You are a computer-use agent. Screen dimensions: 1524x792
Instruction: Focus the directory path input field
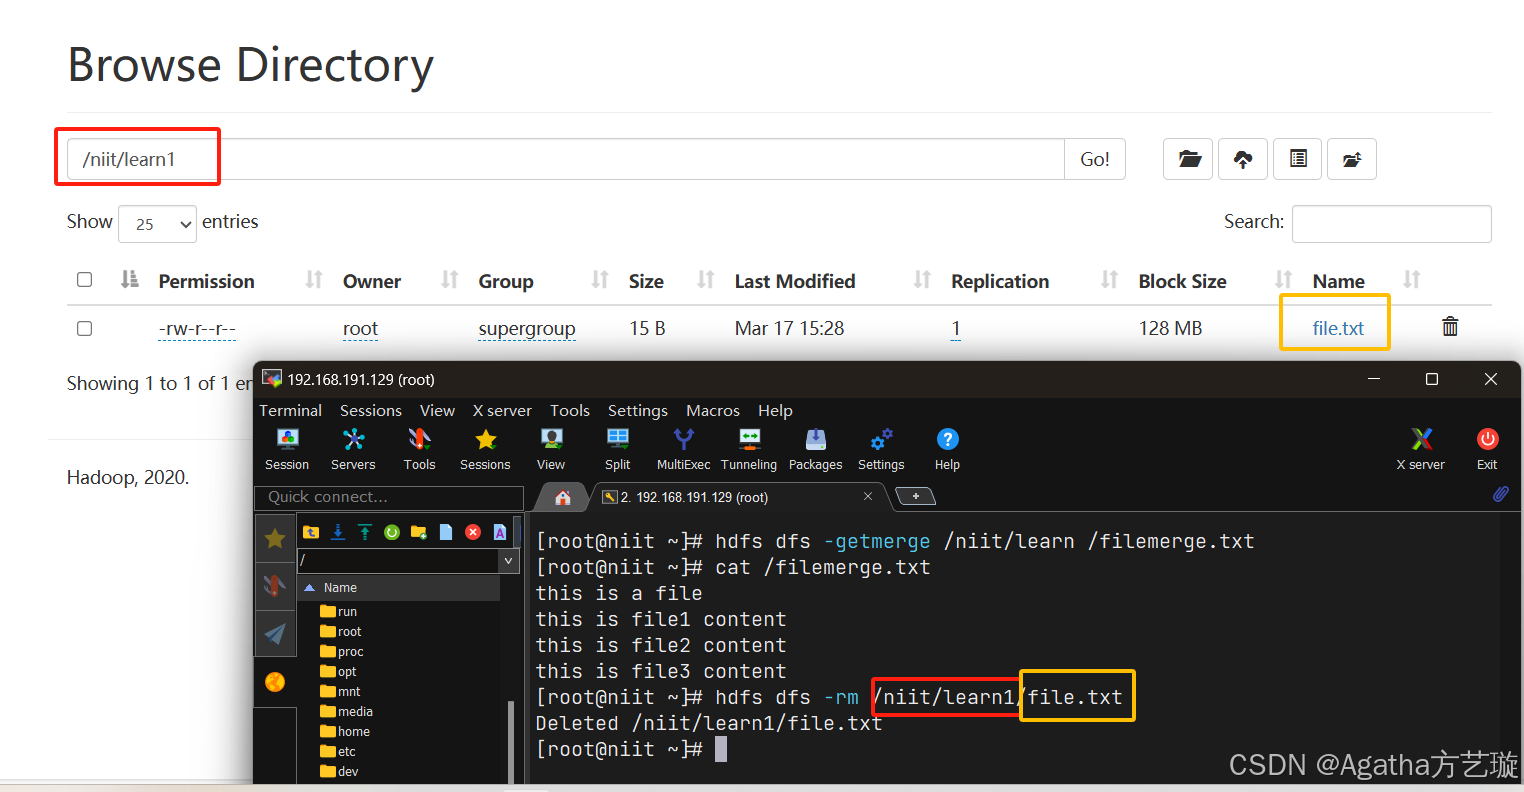[566, 159]
